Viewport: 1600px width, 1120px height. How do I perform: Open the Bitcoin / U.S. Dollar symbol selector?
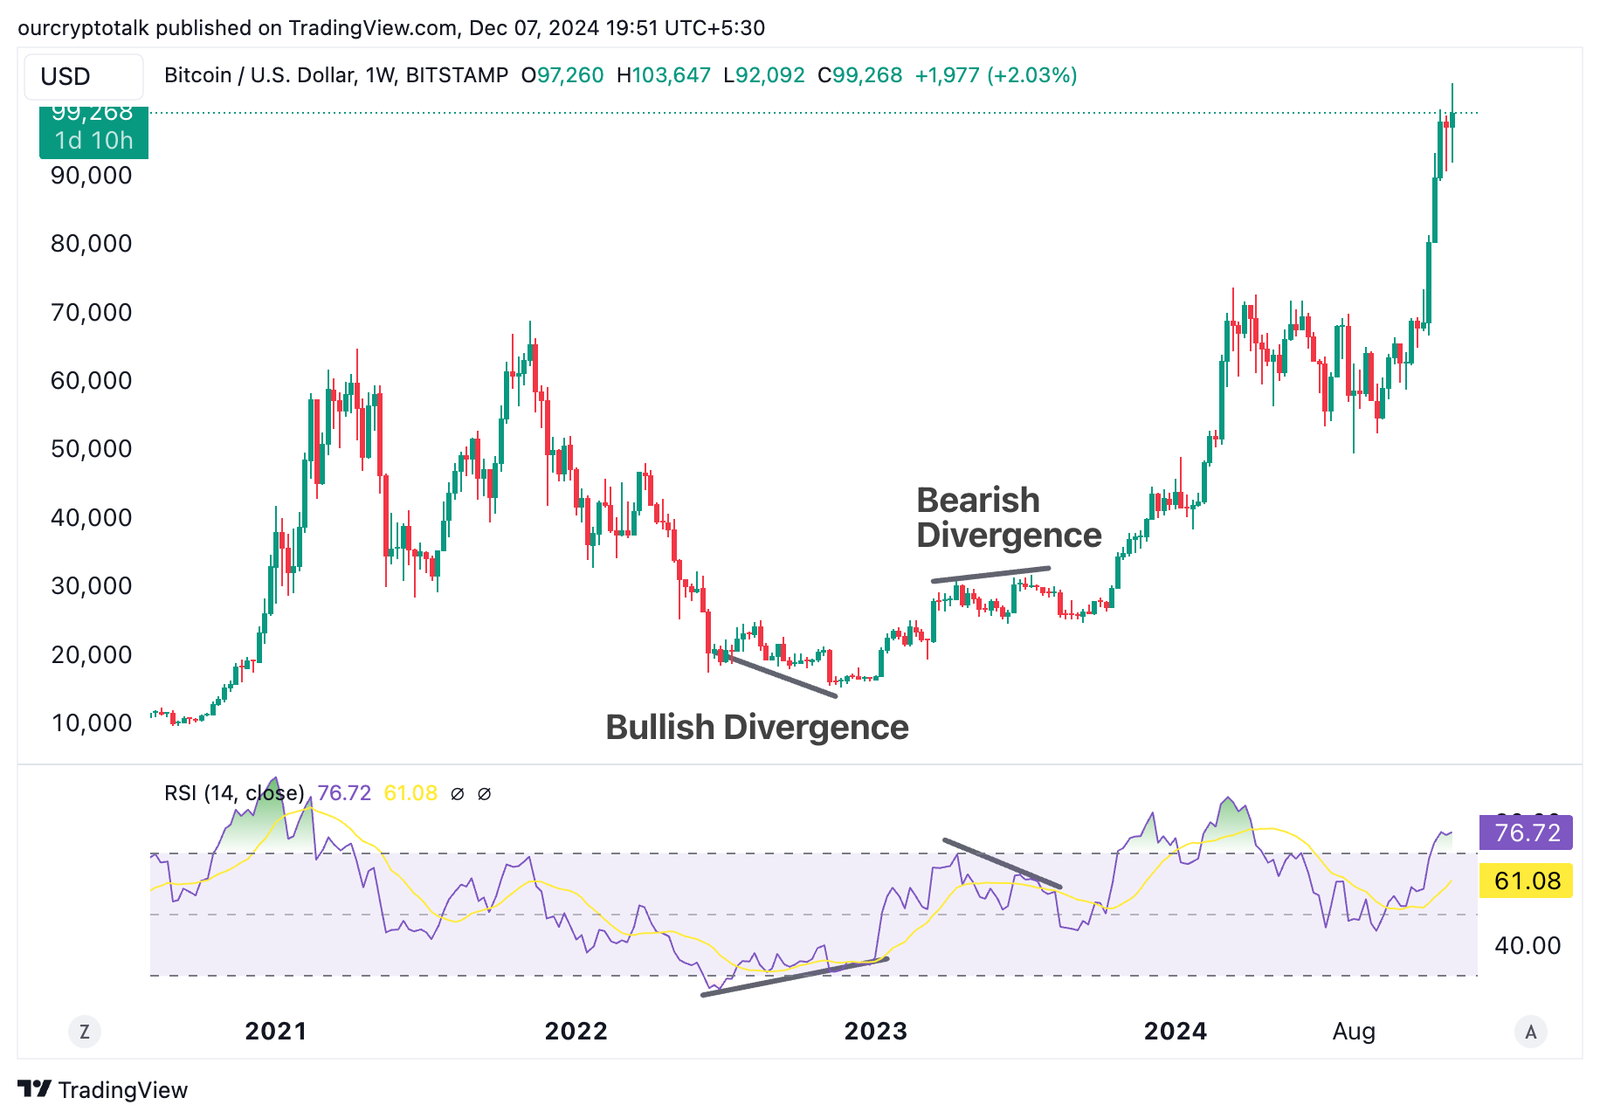[260, 74]
